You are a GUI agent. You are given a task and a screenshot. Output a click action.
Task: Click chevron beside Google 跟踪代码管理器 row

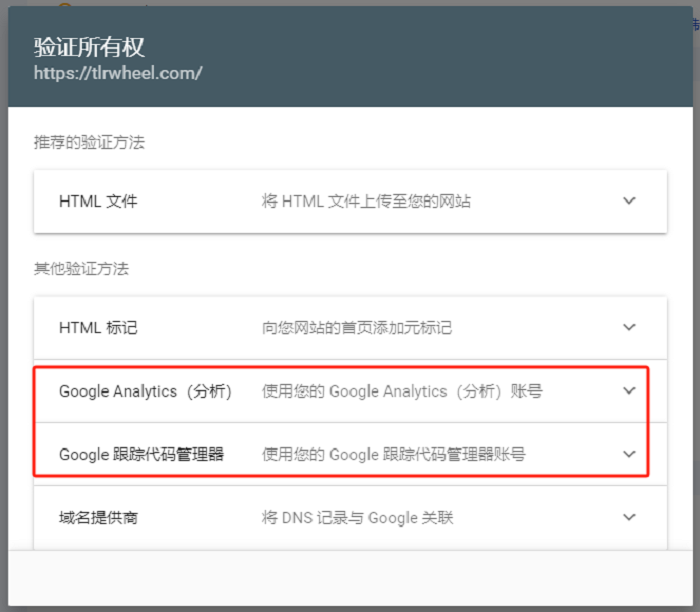pos(629,454)
